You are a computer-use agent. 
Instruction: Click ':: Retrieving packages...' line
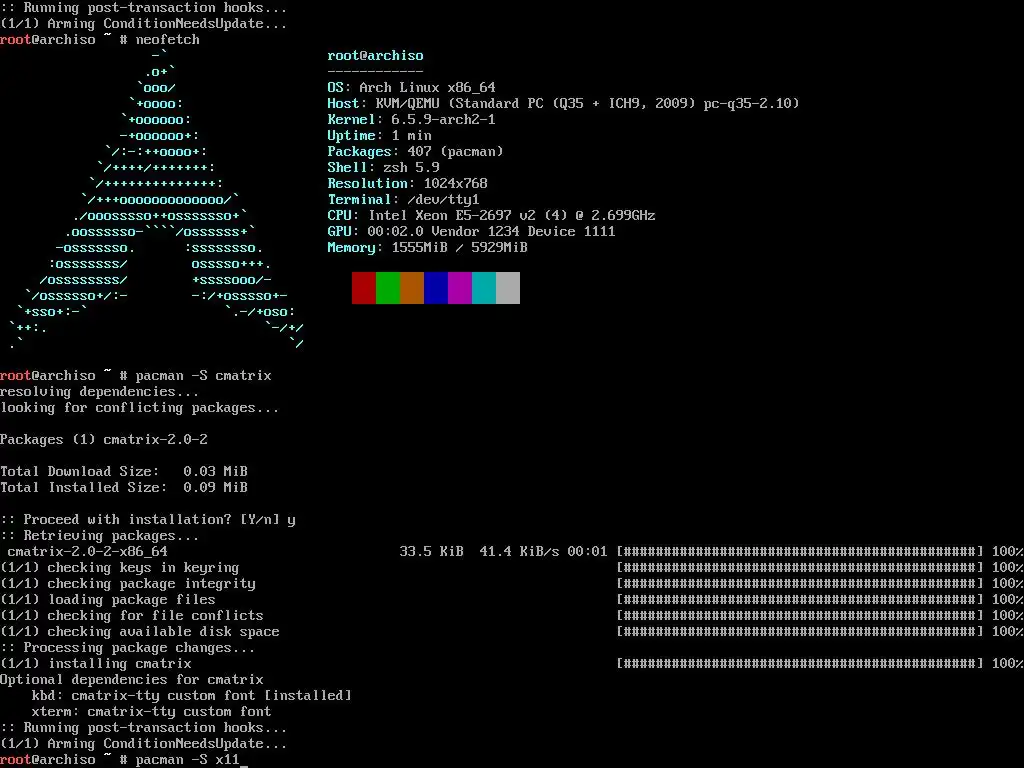point(100,536)
